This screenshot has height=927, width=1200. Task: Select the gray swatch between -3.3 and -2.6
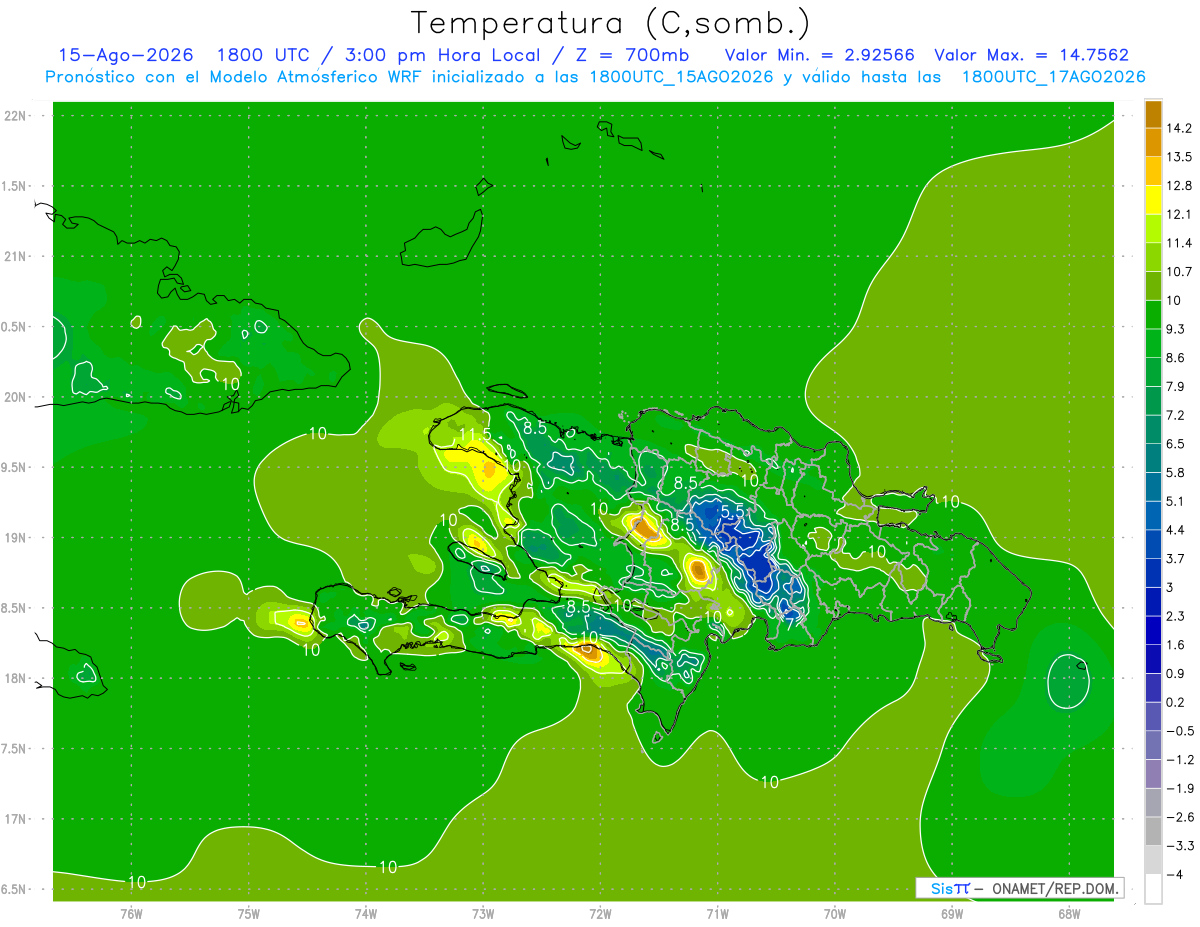pyautogui.click(x=1153, y=831)
